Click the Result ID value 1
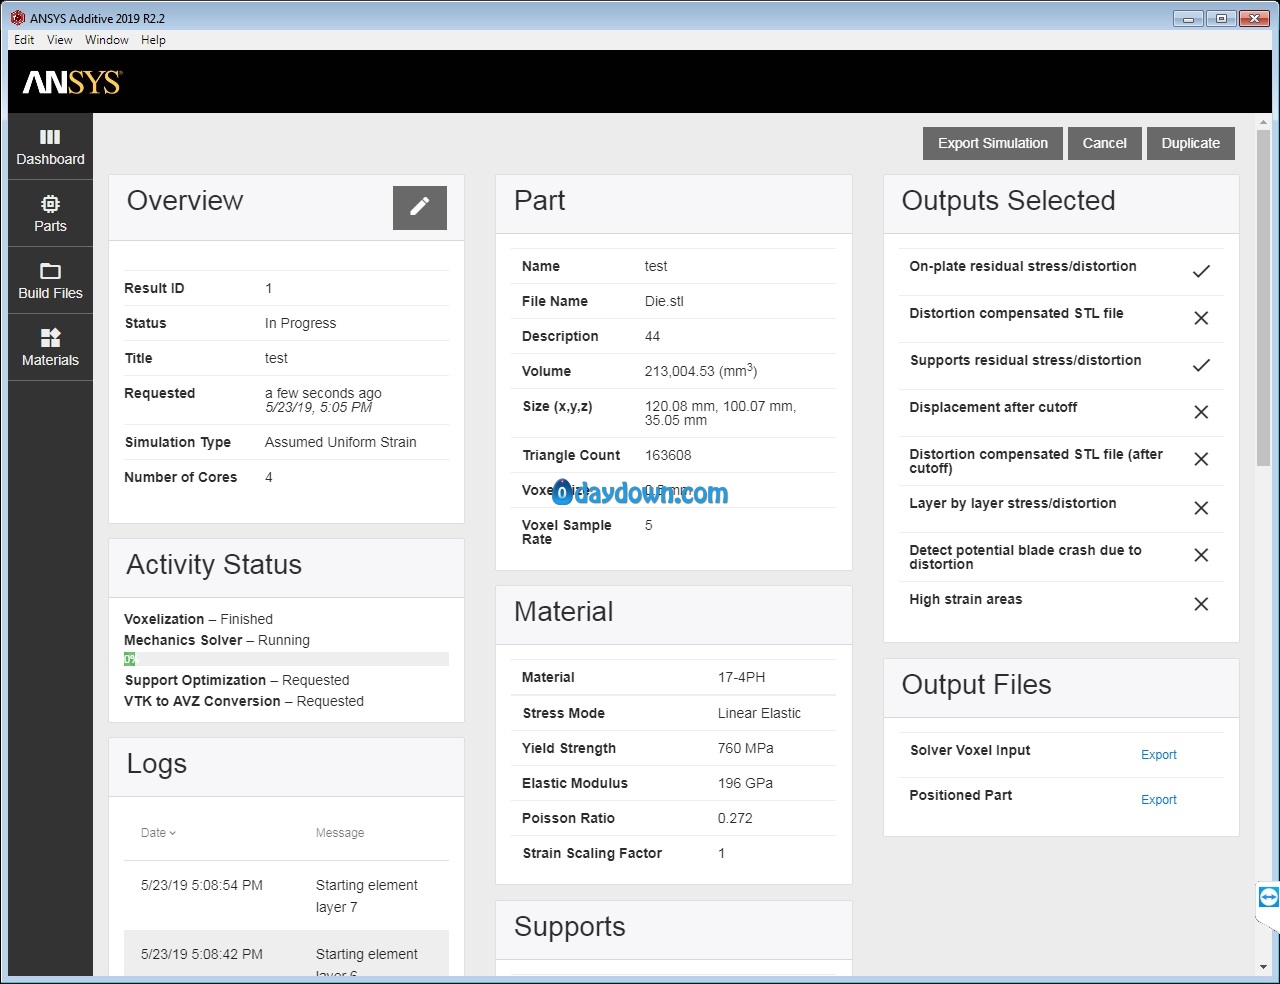Screen dimensions: 1280x984 click(268, 288)
